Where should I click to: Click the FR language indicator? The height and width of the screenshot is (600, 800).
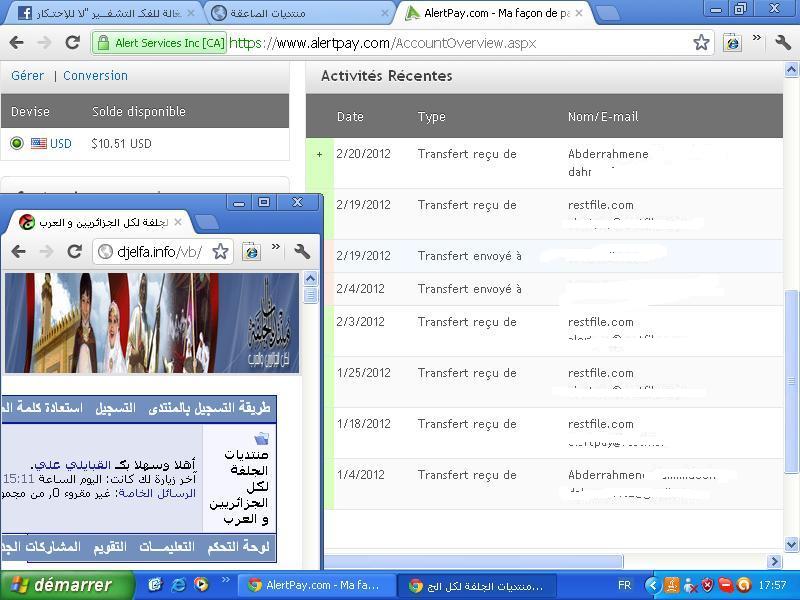(x=624, y=585)
